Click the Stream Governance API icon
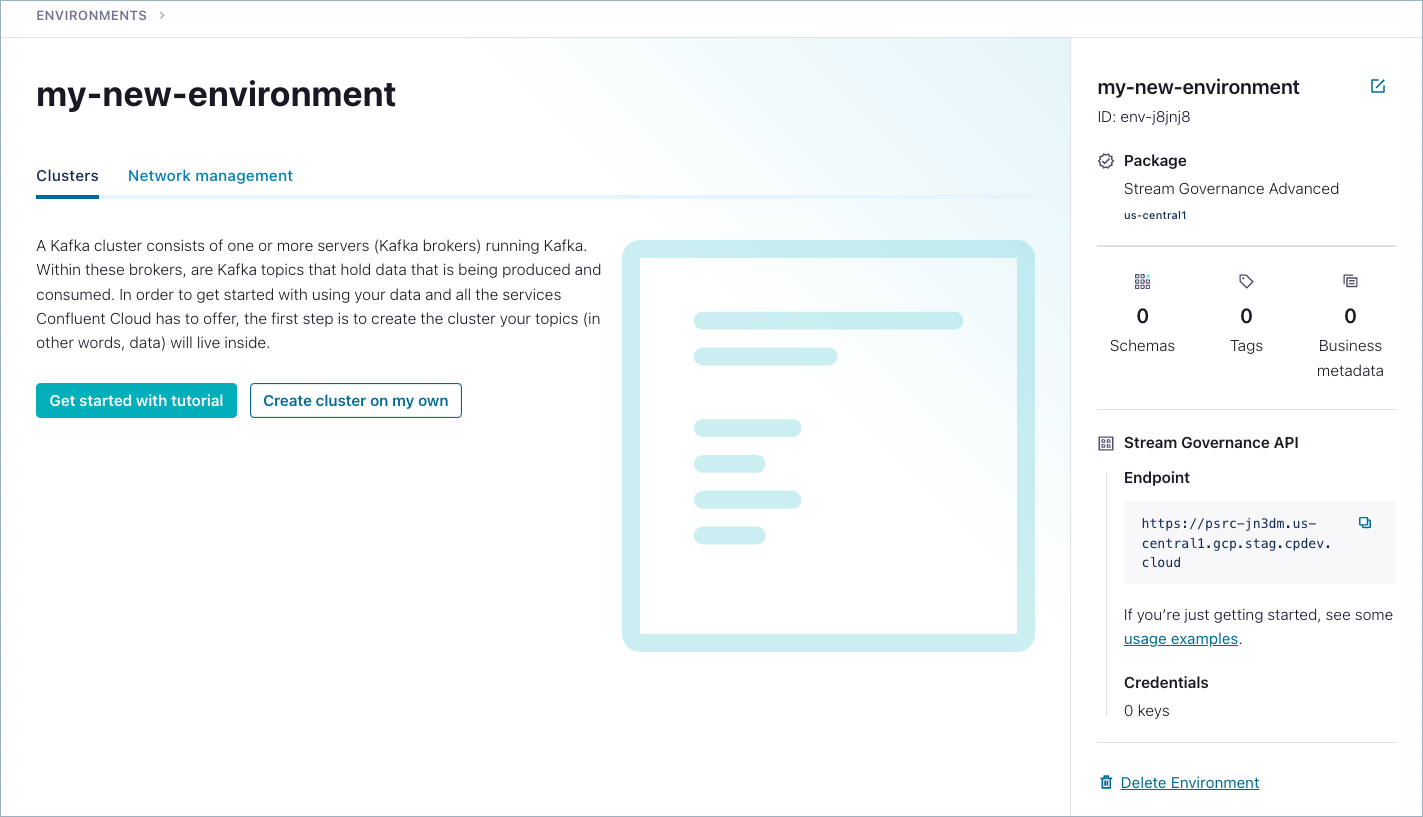This screenshot has height=817, width=1423. click(x=1104, y=442)
